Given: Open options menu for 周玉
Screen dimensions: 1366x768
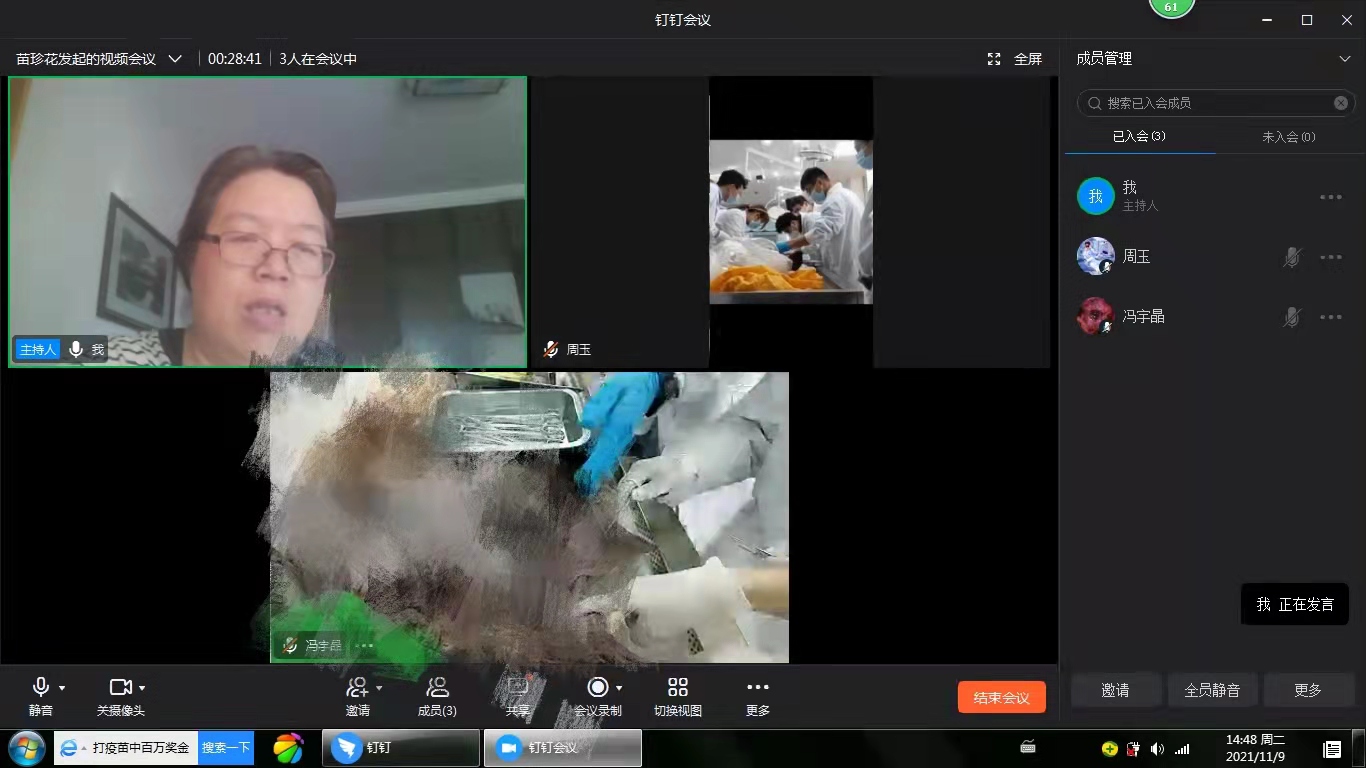Looking at the screenshot, I should 1330,257.
